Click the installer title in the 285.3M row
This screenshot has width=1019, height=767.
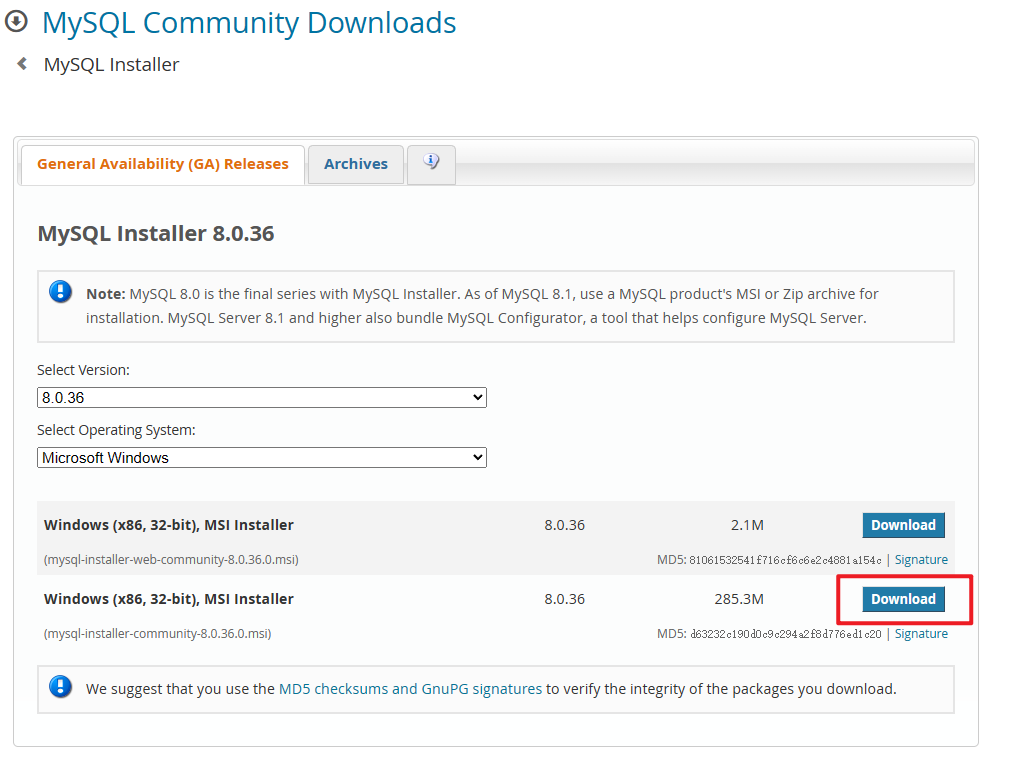pos(169,599)
